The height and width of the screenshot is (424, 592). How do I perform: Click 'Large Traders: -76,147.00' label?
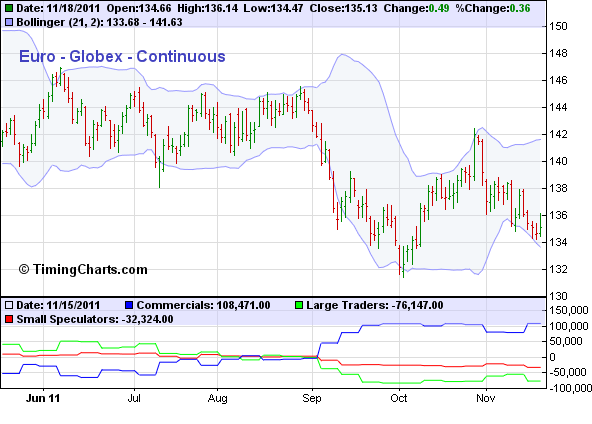coord(375,305)
